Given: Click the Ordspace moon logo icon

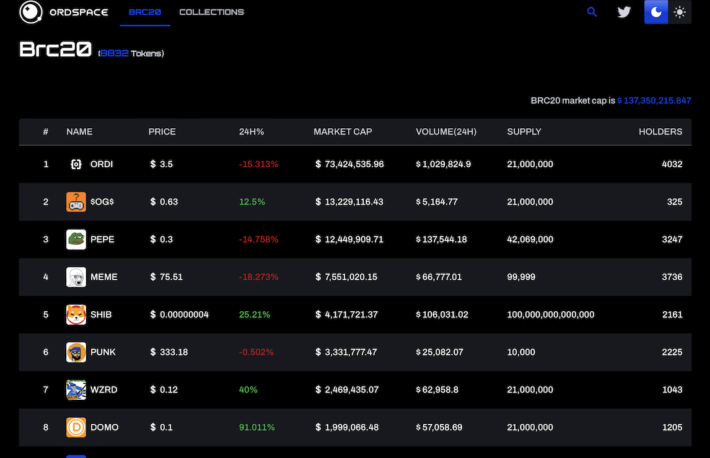Looking at the screenshot, I should tap(31, 12).
